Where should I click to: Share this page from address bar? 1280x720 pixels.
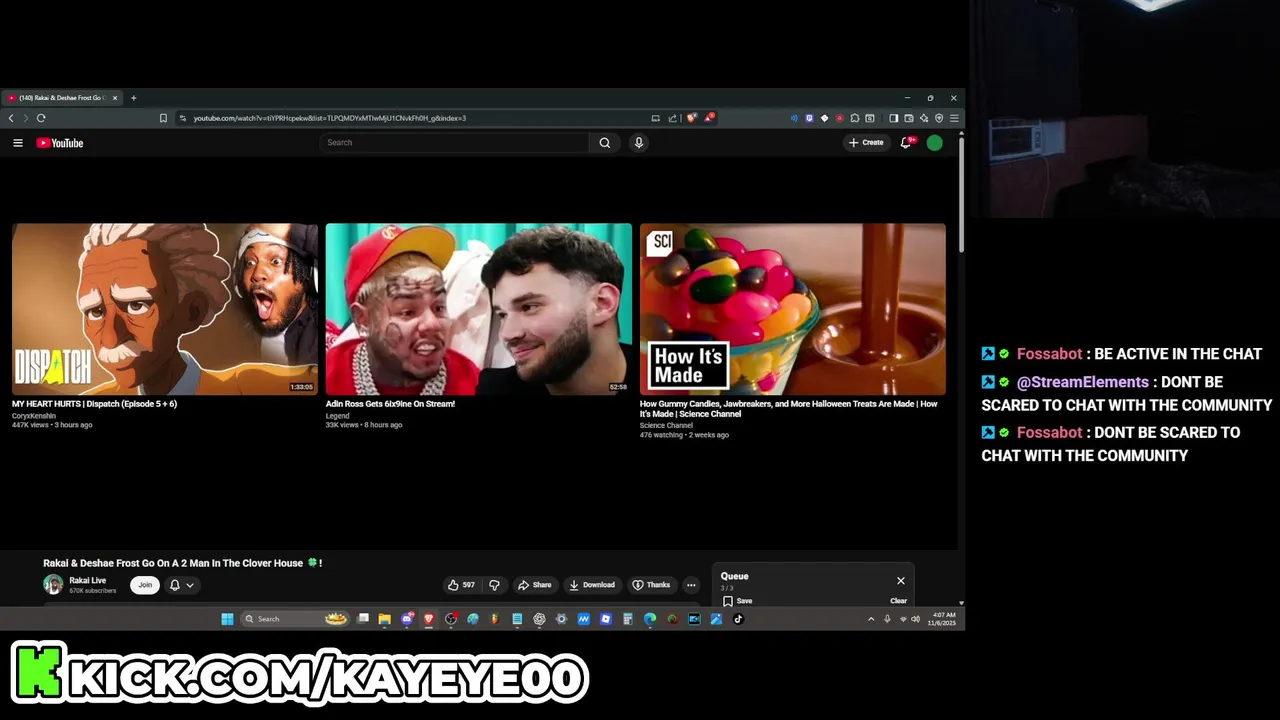coord(672,118)
